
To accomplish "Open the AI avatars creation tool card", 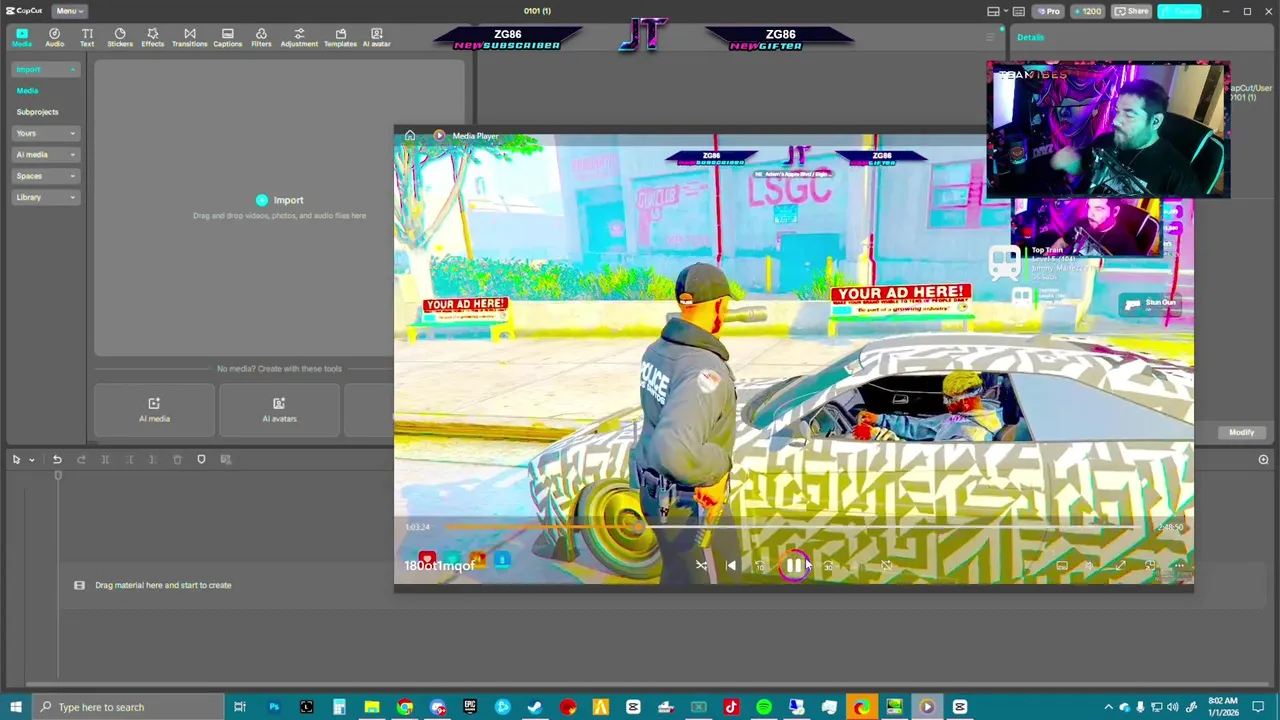I will (x=279, y=409).
